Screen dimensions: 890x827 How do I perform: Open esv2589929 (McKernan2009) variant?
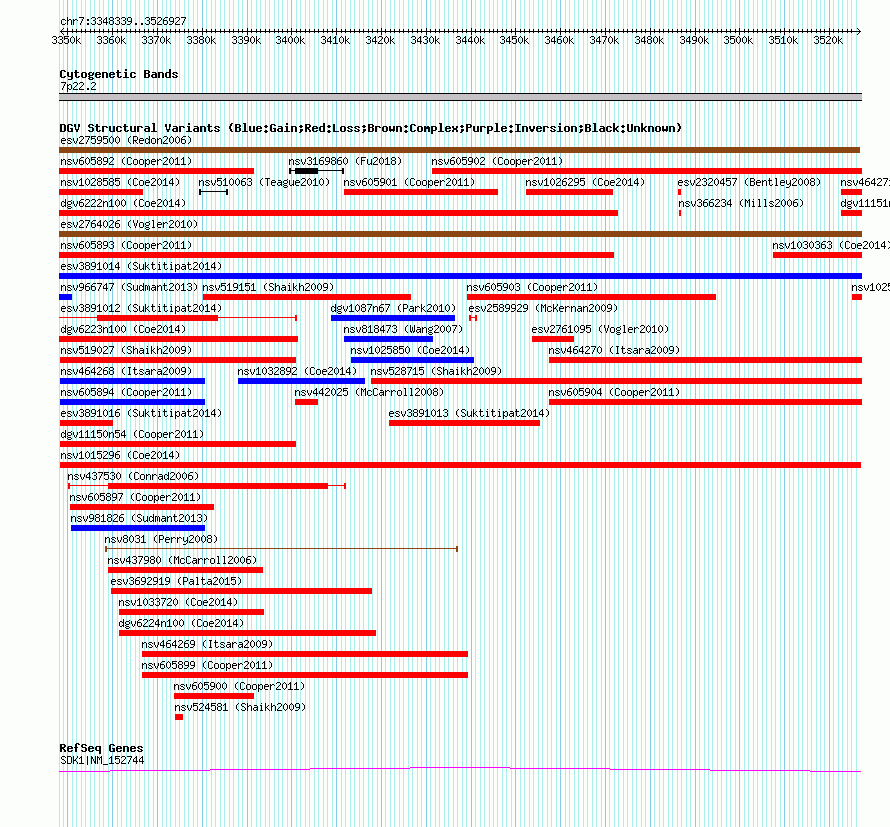point(543,308)
